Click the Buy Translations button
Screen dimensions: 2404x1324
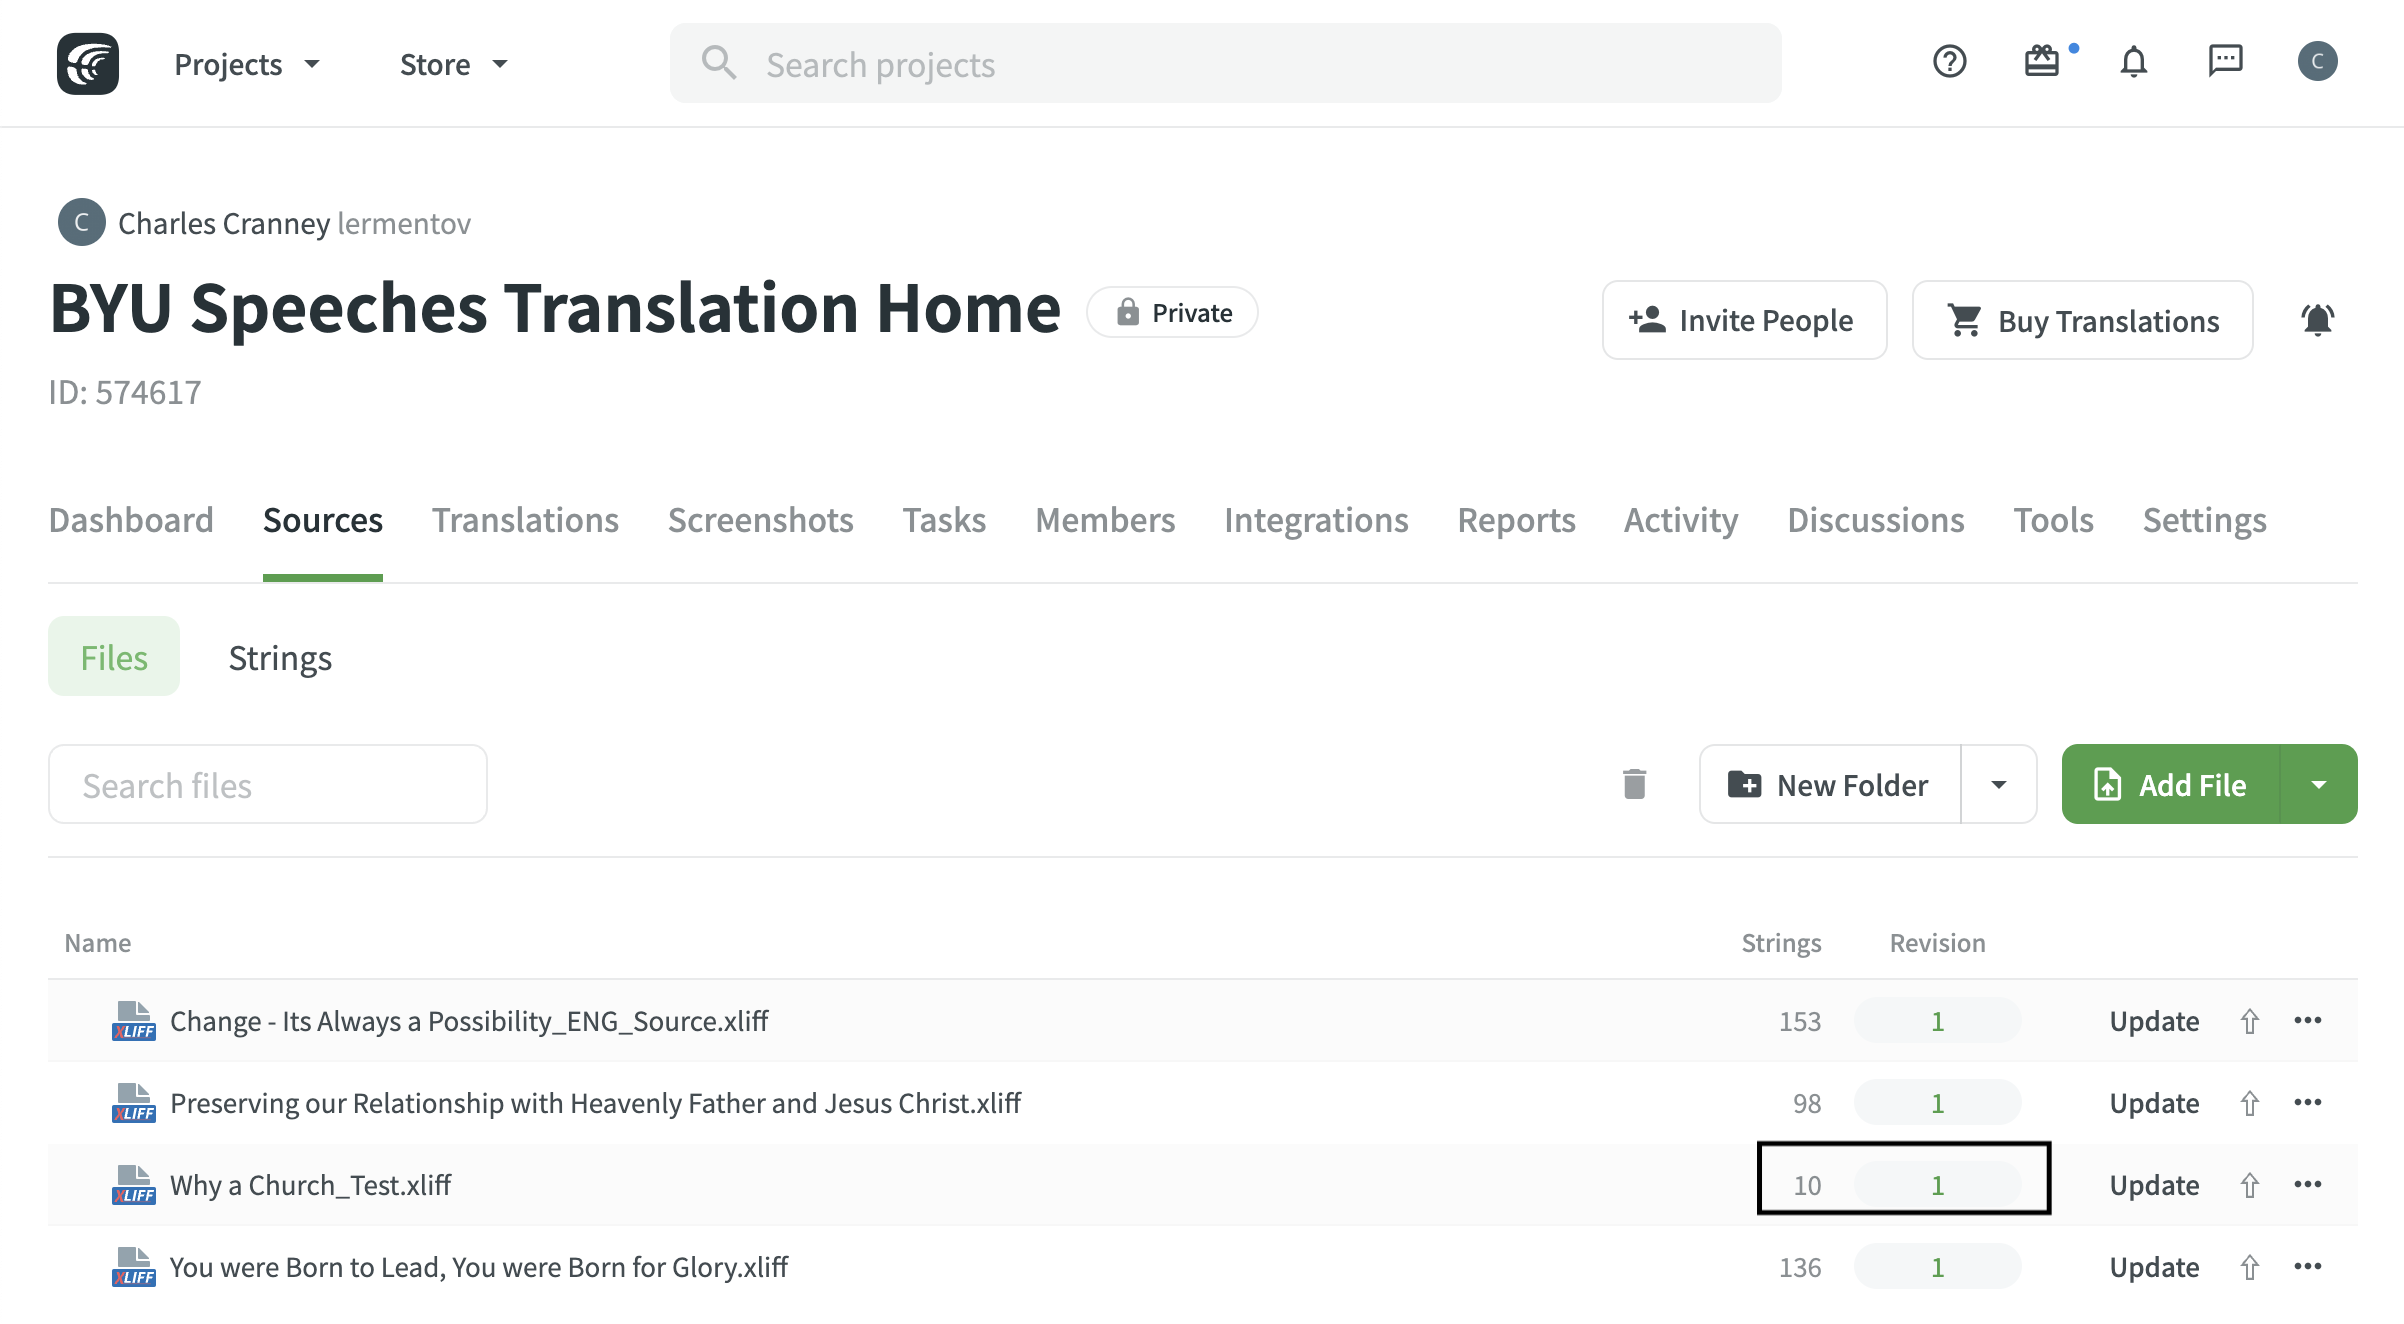[2082, 320]
